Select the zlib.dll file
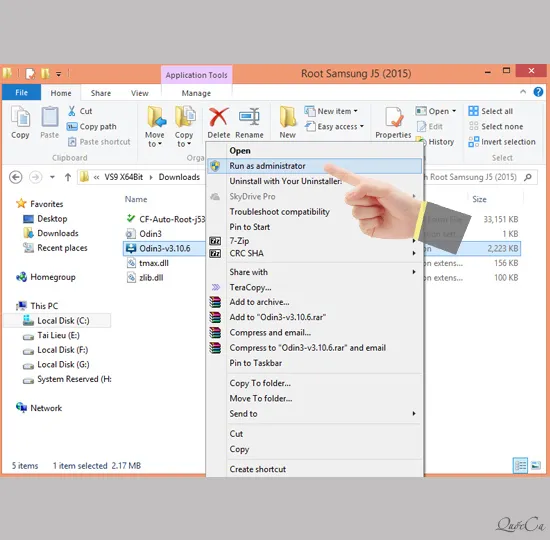Screen dimensions: 550x540 [x=145, y=278]
